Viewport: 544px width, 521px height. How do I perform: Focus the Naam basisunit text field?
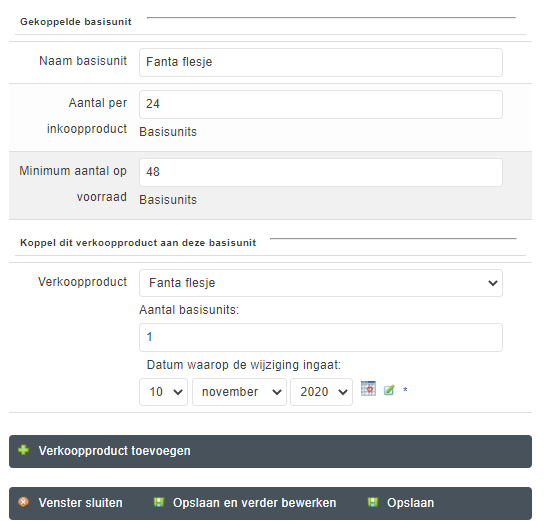tap(321, 62)
